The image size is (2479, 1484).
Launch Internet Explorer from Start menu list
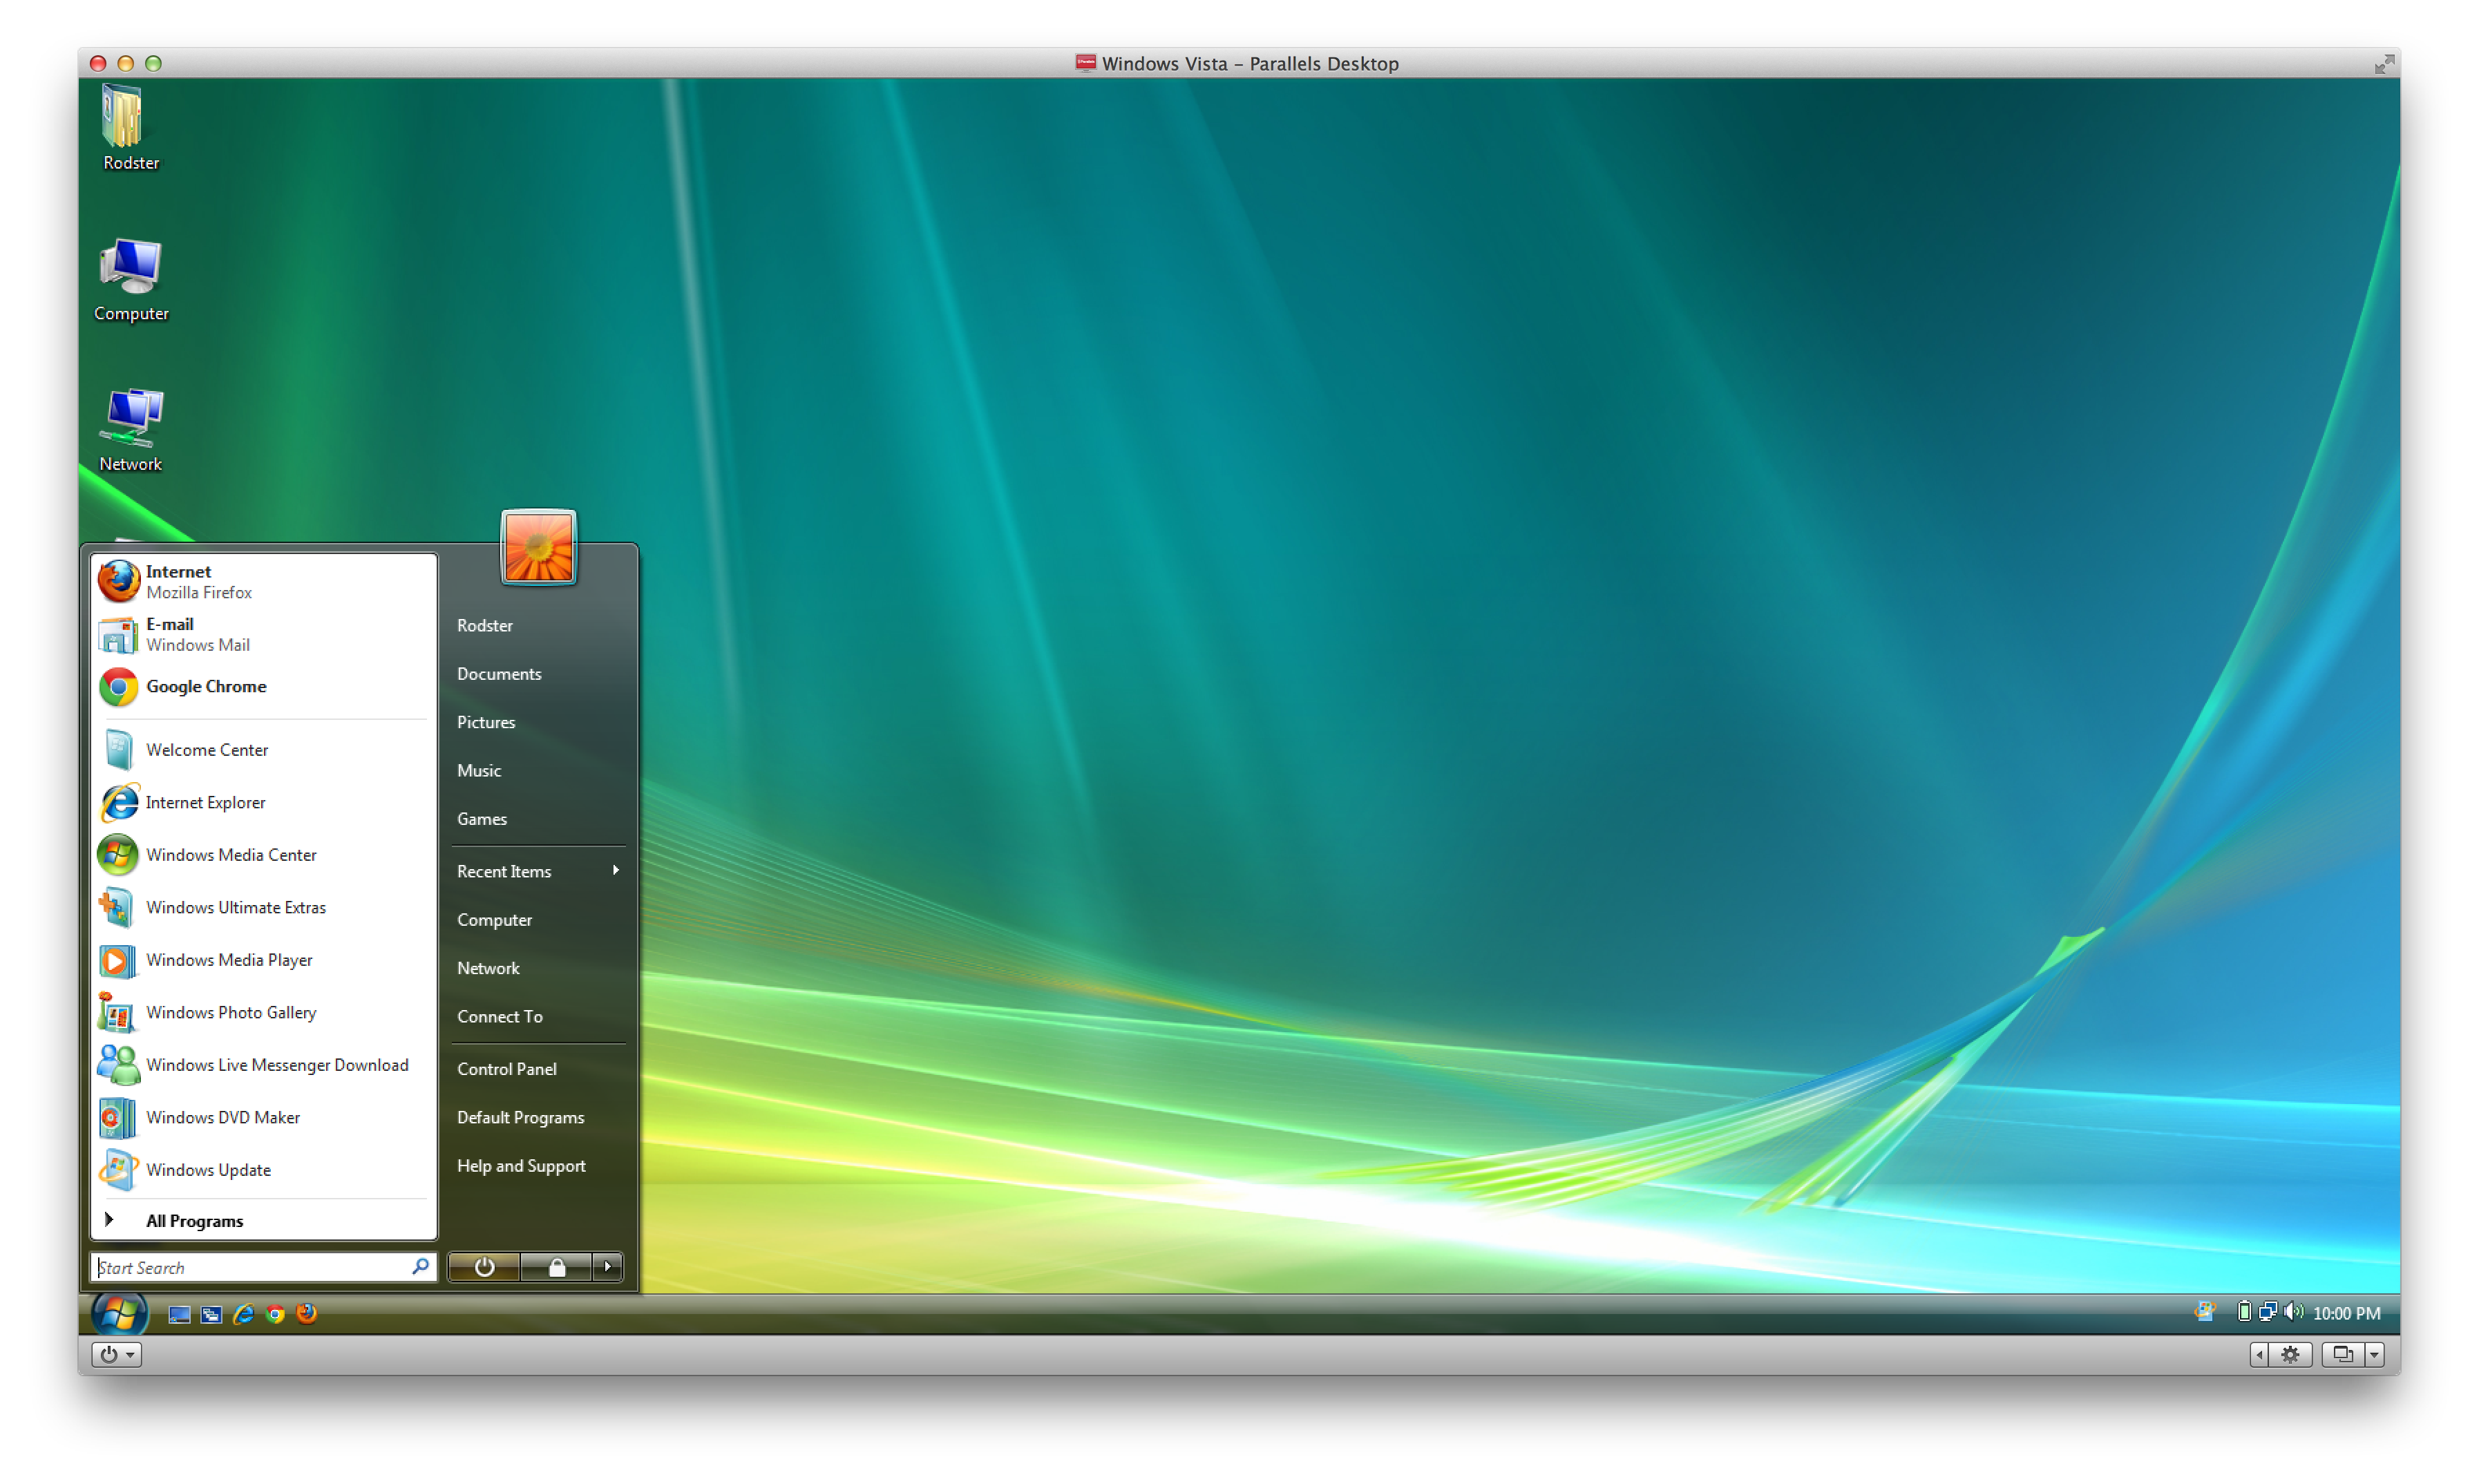(x=263, y=802)
